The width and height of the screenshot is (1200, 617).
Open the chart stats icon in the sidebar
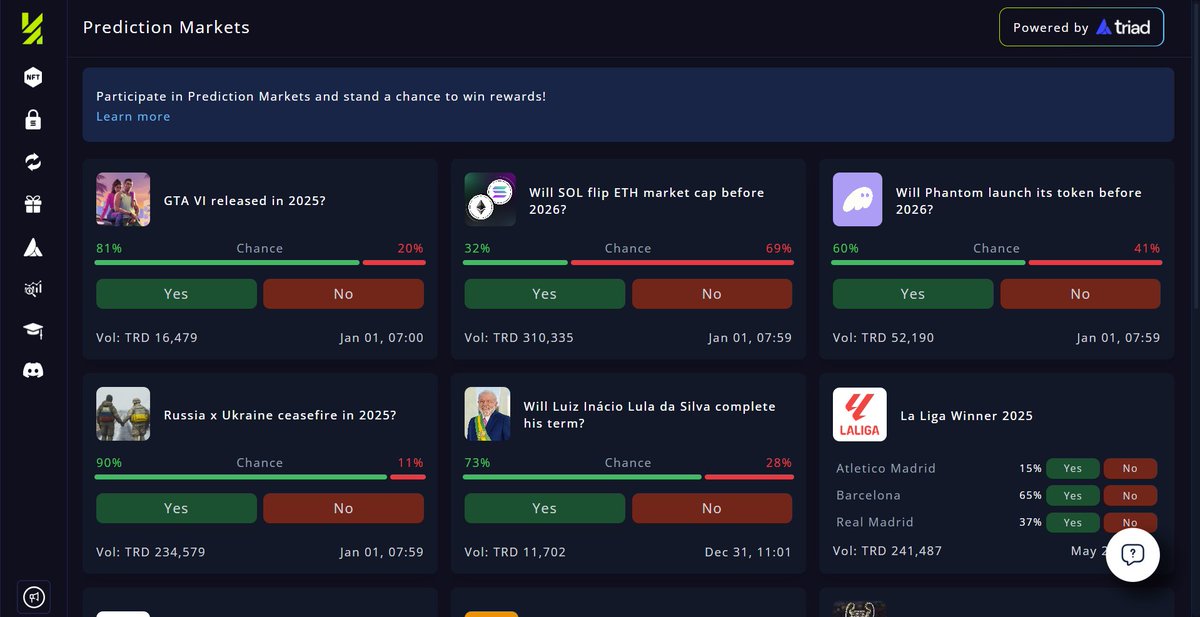[33, 289]
